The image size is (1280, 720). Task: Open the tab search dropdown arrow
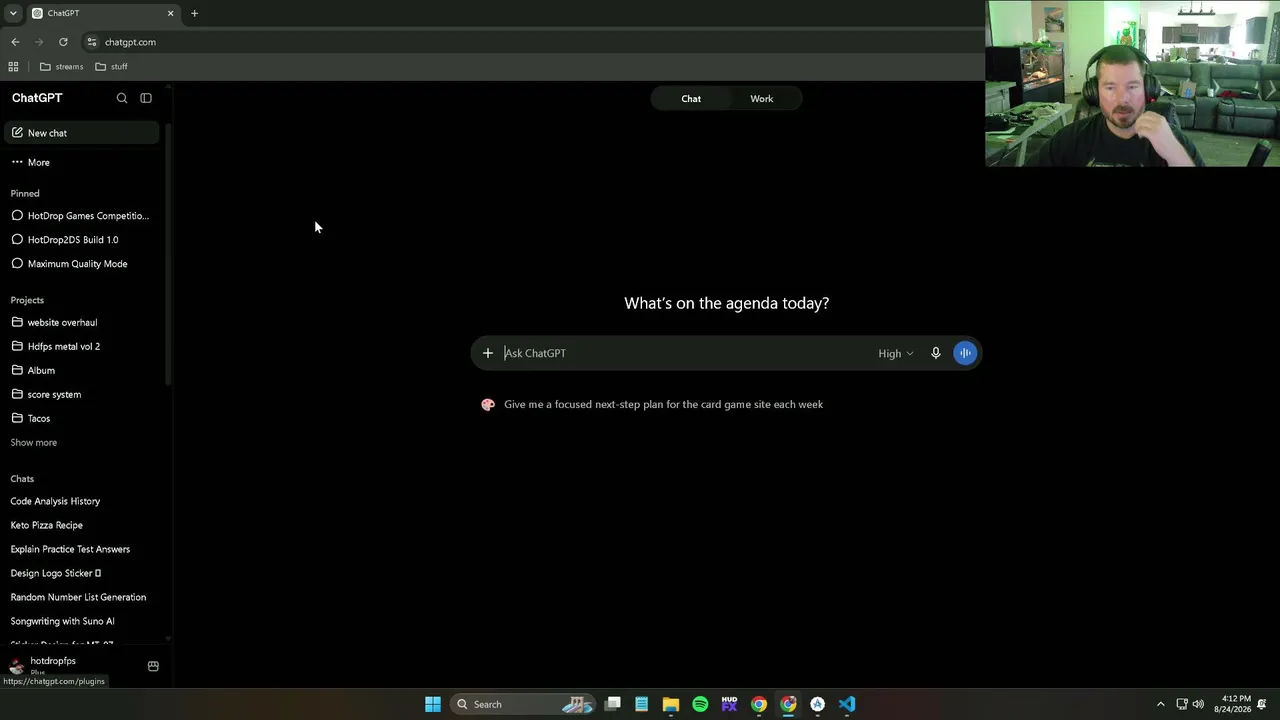[x=13, y=13]
